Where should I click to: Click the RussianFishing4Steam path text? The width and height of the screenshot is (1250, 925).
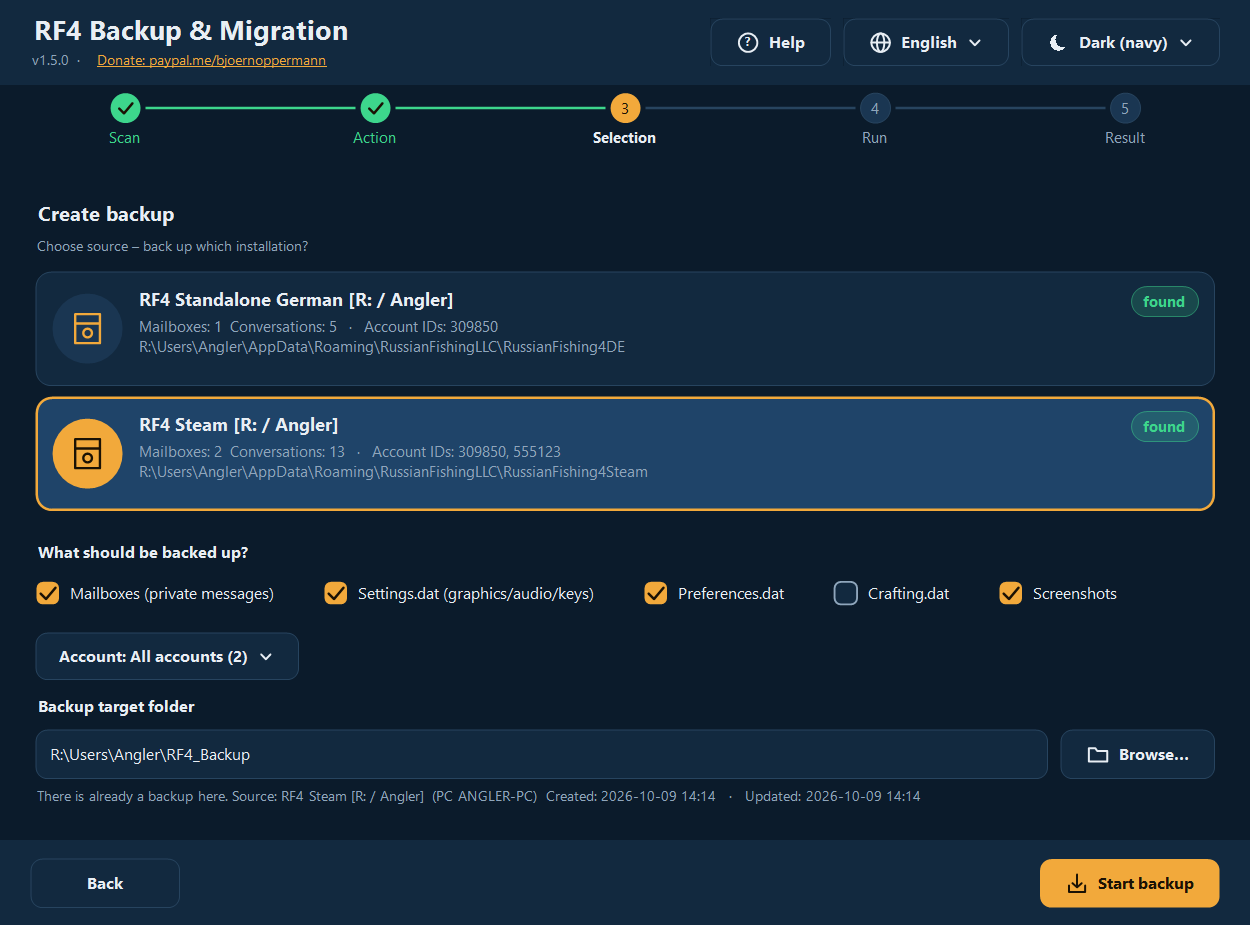point(393,472)
